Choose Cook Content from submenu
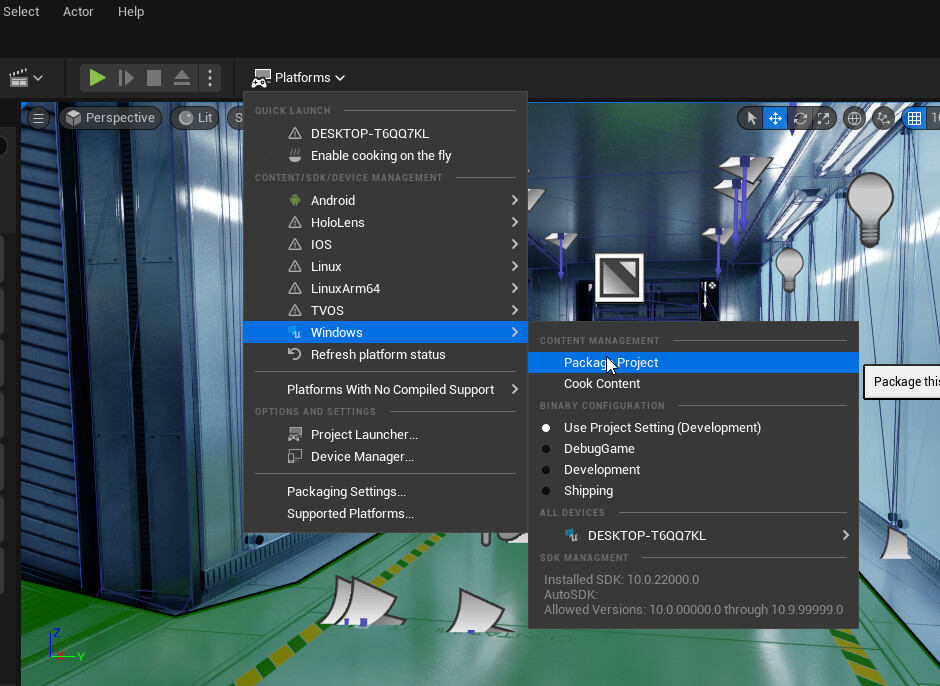The image size is (940, 686). [x=602, y=384]
